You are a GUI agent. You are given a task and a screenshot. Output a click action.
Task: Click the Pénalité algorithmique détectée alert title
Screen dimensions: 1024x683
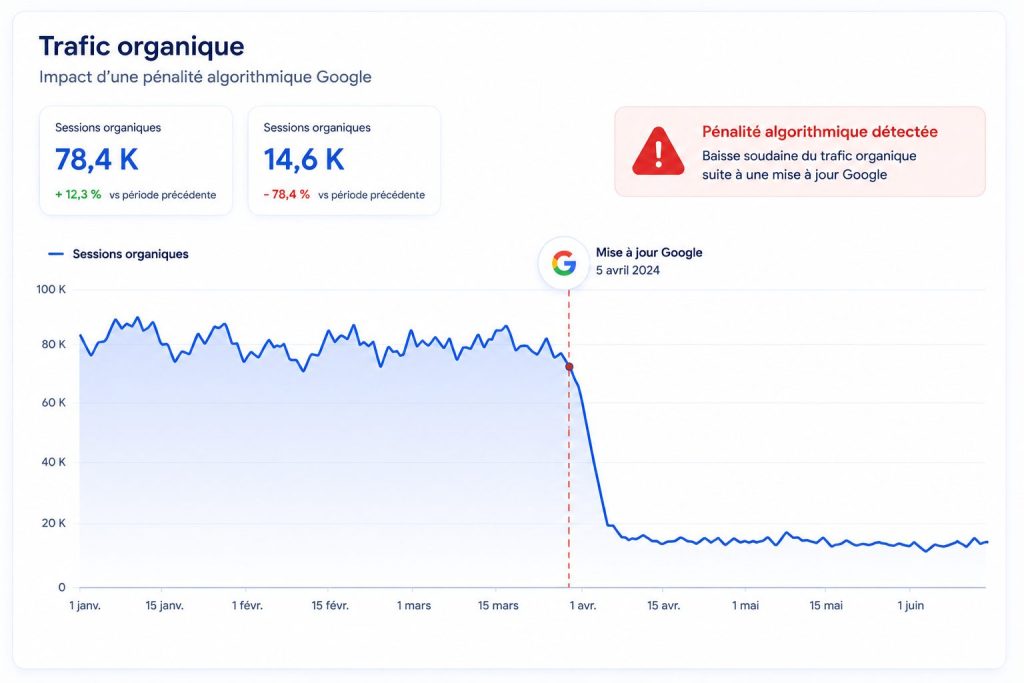pos(820,131)
